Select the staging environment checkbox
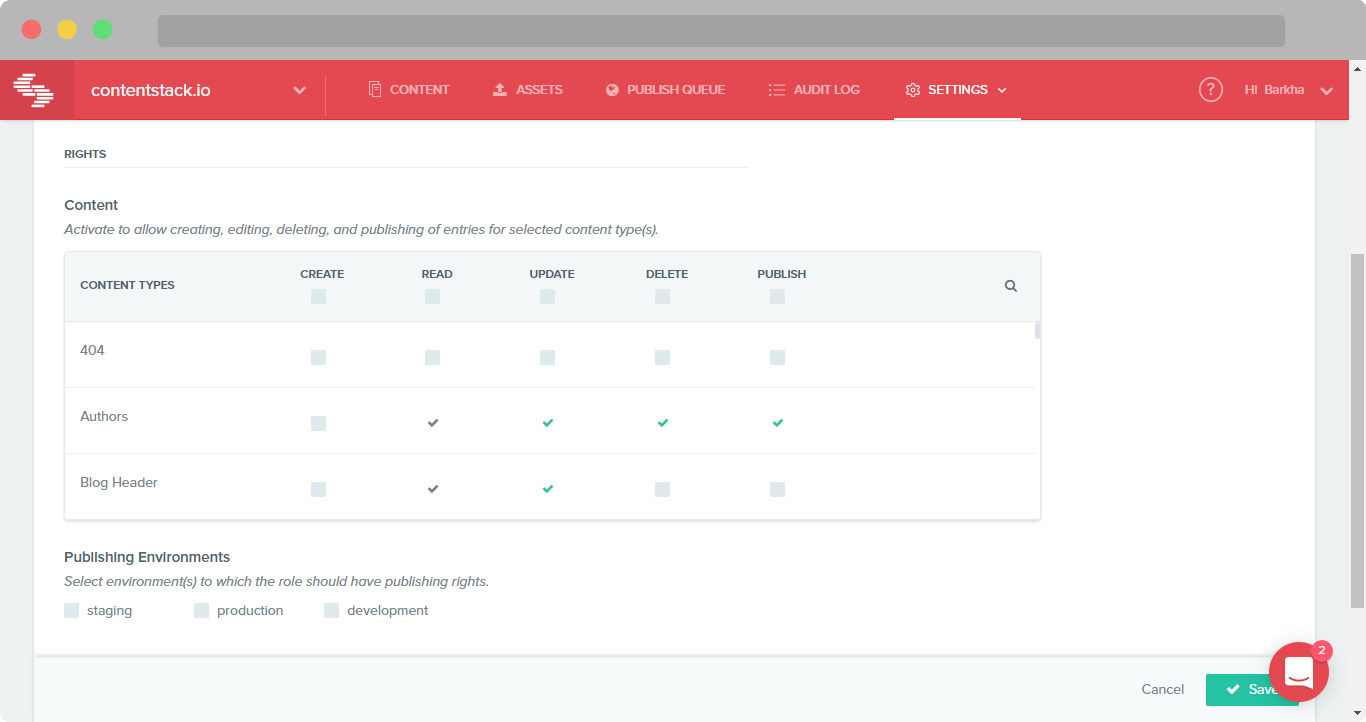Viewport: 1366px width, 722px height. pos(71,610)
